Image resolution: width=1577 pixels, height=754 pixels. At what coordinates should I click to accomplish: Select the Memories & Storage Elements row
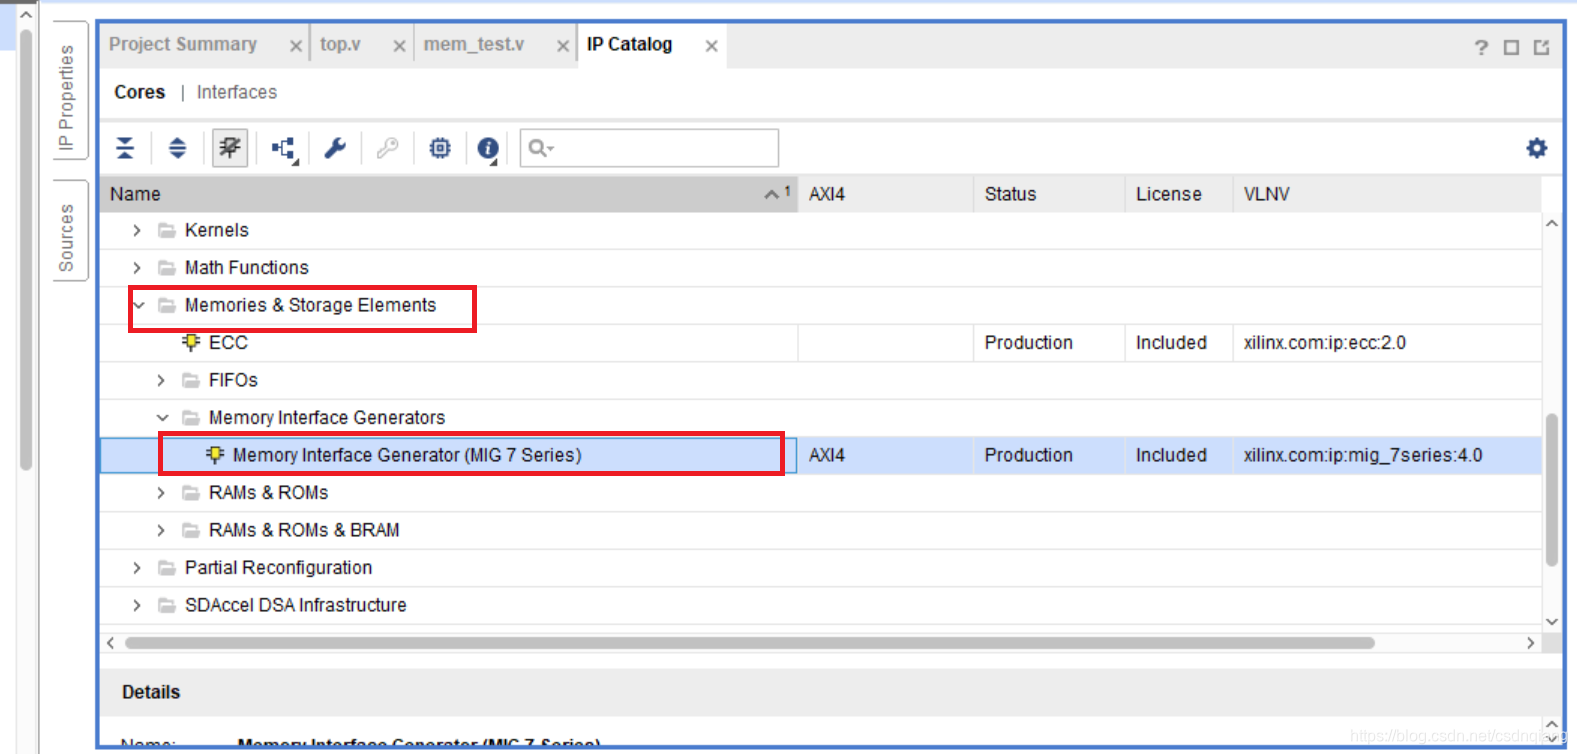click(x=820, y=305)
